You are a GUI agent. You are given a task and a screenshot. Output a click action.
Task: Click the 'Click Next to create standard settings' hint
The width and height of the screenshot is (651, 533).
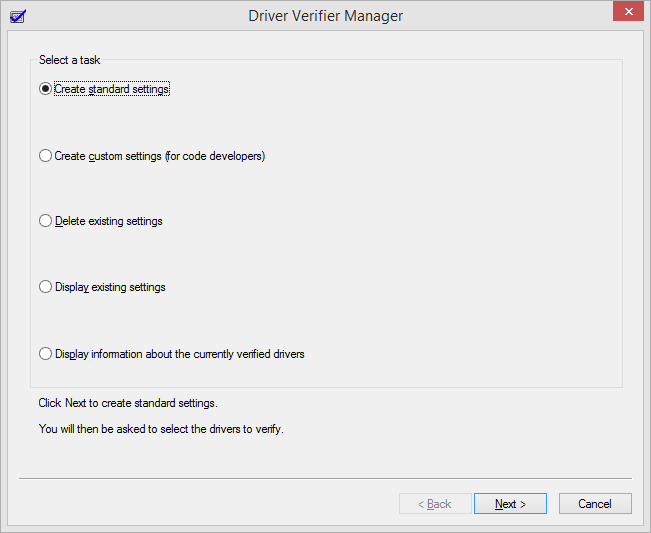coord(128,403)
